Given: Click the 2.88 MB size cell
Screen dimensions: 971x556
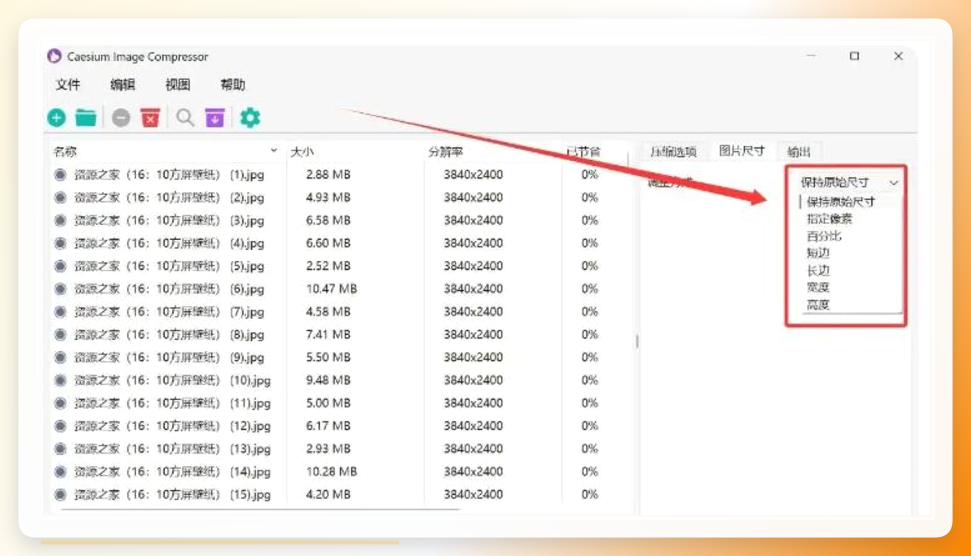Looking at the screenshot, I should coord(328,175).
